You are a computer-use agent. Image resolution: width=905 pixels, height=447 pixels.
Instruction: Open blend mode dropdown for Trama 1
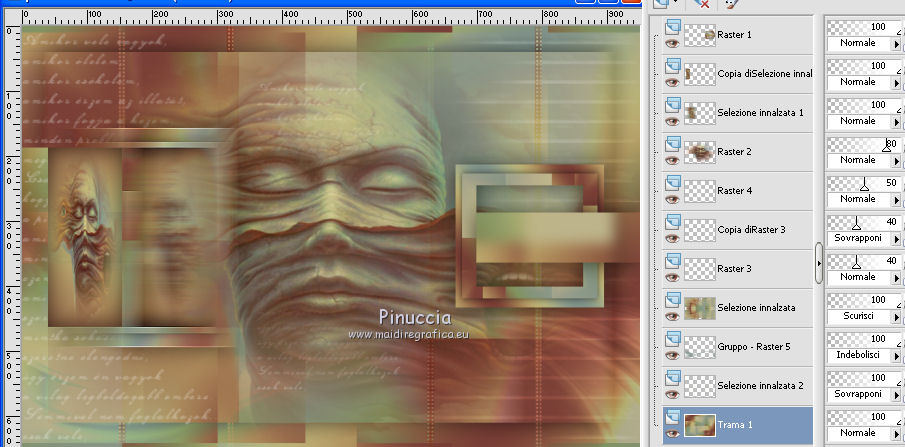coord(896,434)
